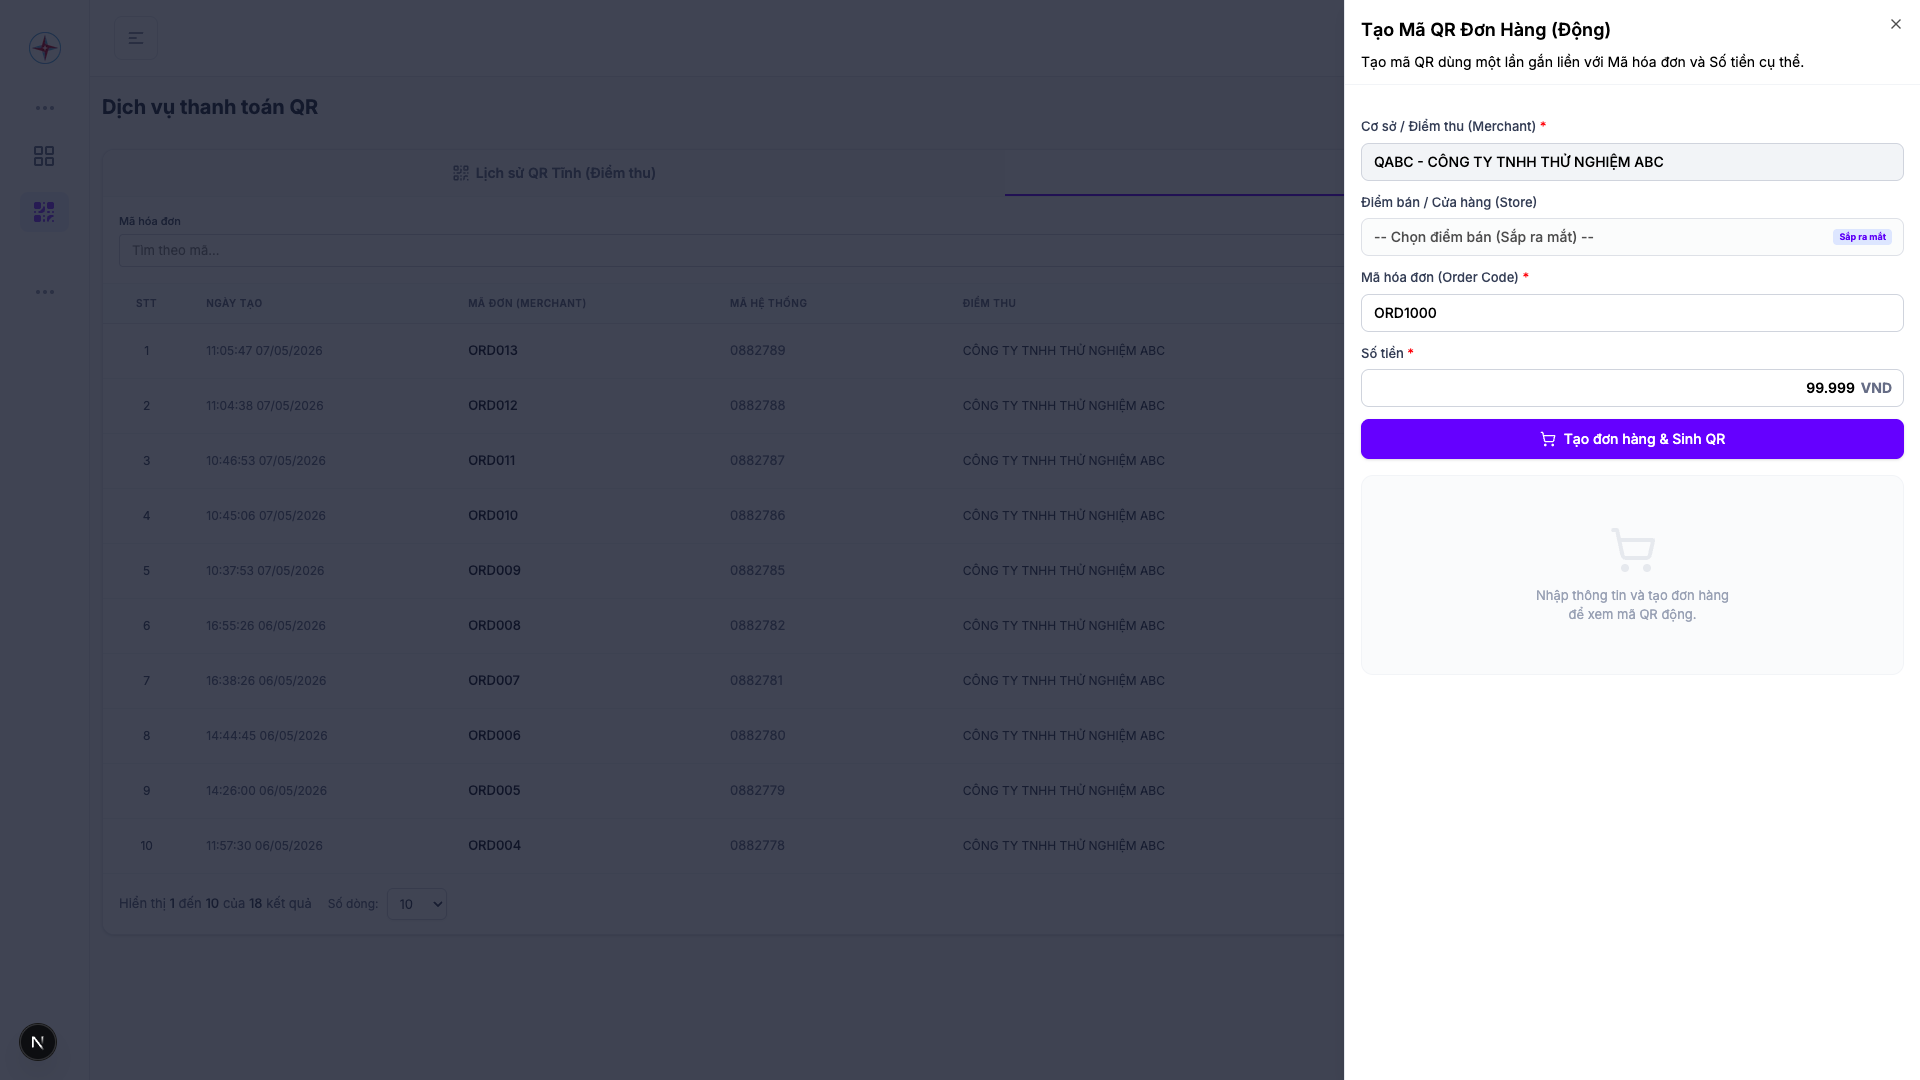Click order code ORD011
Image resolution: width=1920 pixels, height=1080 pixels.
tap(492, 460)
